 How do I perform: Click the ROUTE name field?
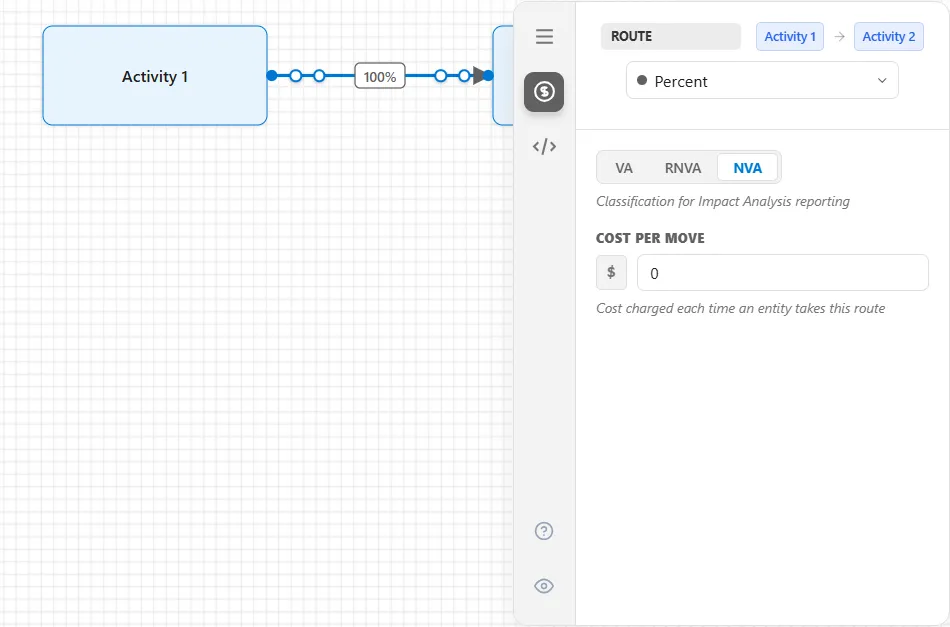point(671,36)
